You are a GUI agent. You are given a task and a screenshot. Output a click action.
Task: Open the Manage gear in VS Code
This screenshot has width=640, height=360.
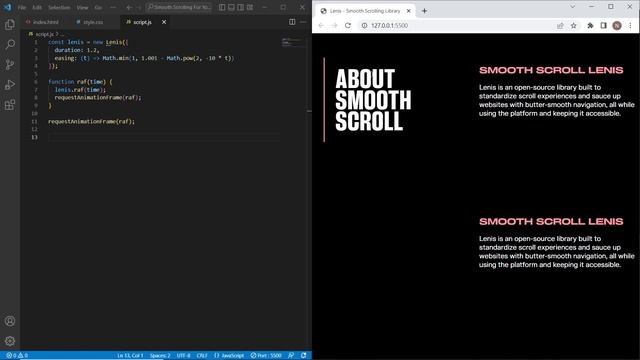coord(10,341)
